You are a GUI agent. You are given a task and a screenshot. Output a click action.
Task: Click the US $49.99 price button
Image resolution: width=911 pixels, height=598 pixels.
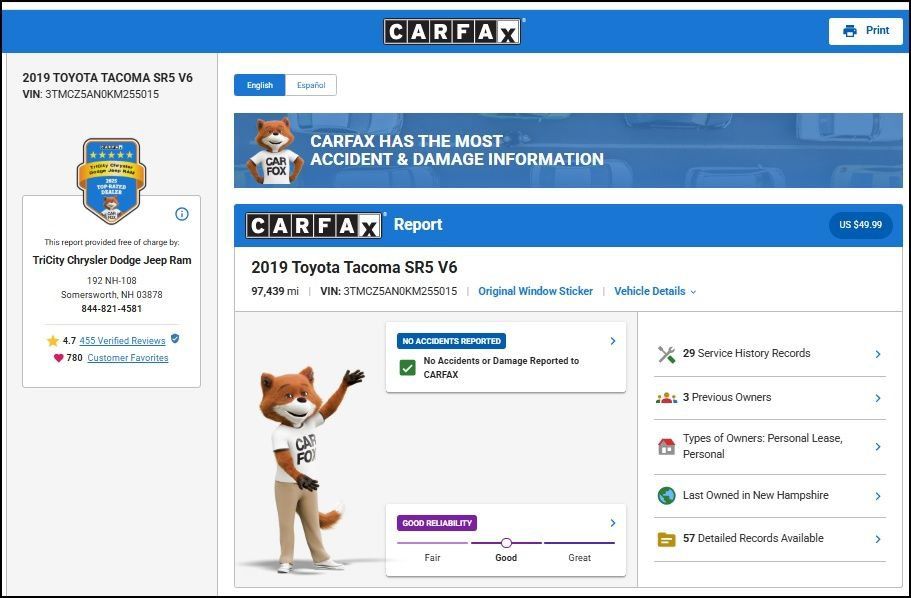tap(860, 225)
